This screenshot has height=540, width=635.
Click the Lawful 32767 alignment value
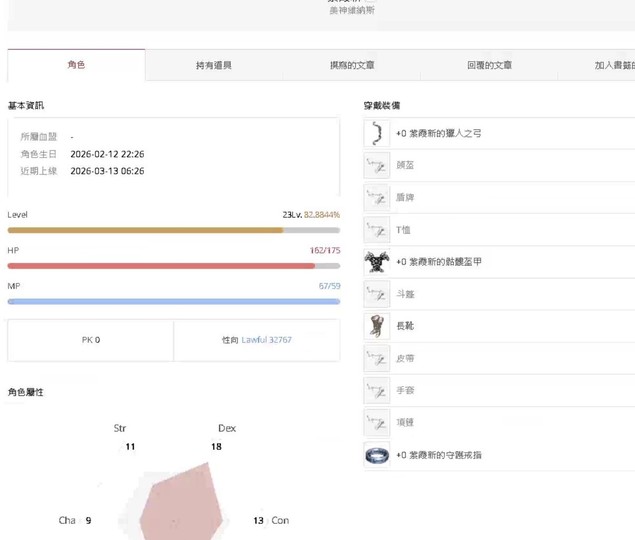point(266,340)
